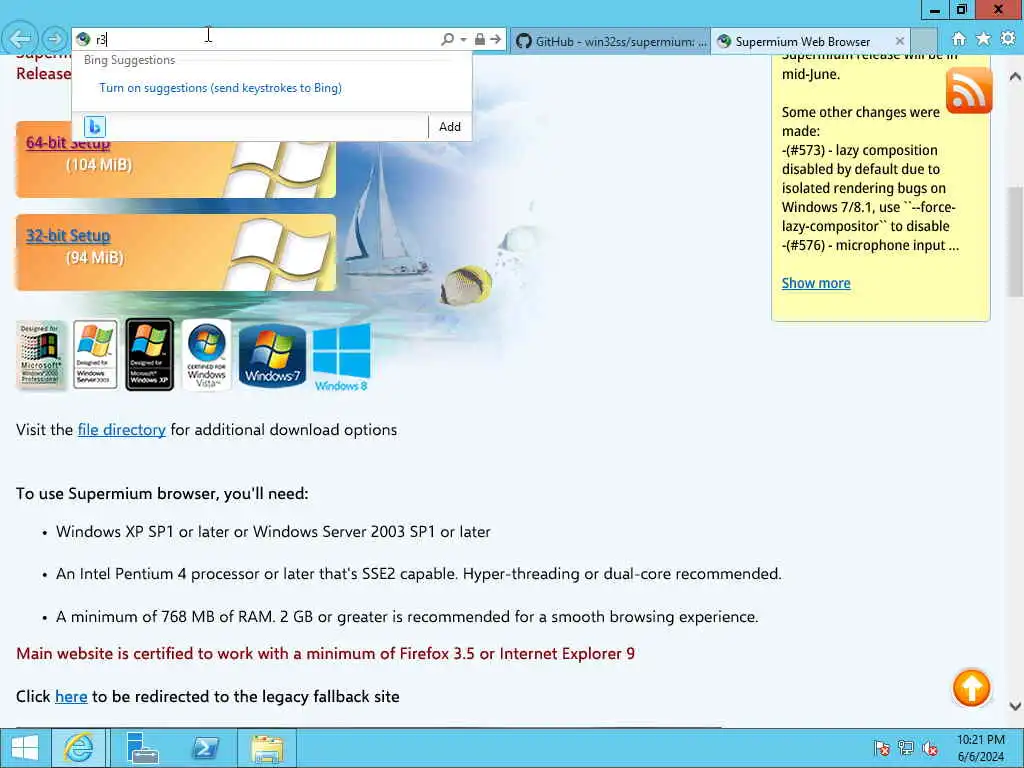Download the 32-bit Setup link
The height and width of the screenshot is (768, 1024).
pyautogui.click(x=68, y=236)
